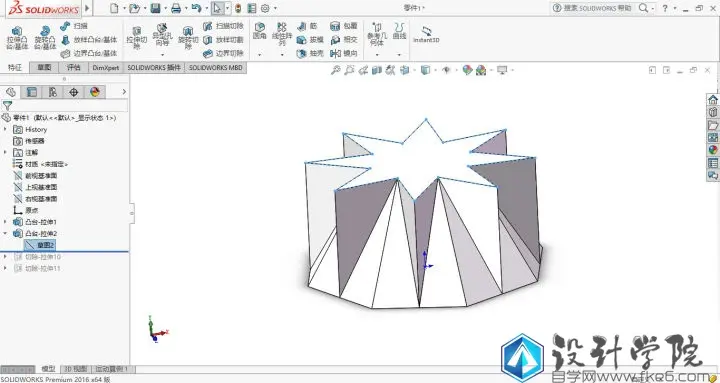This screenshot has height=383, width=720.
Task: Select 原点 (Origin) in the feature tree
Action: coord(26,210)
